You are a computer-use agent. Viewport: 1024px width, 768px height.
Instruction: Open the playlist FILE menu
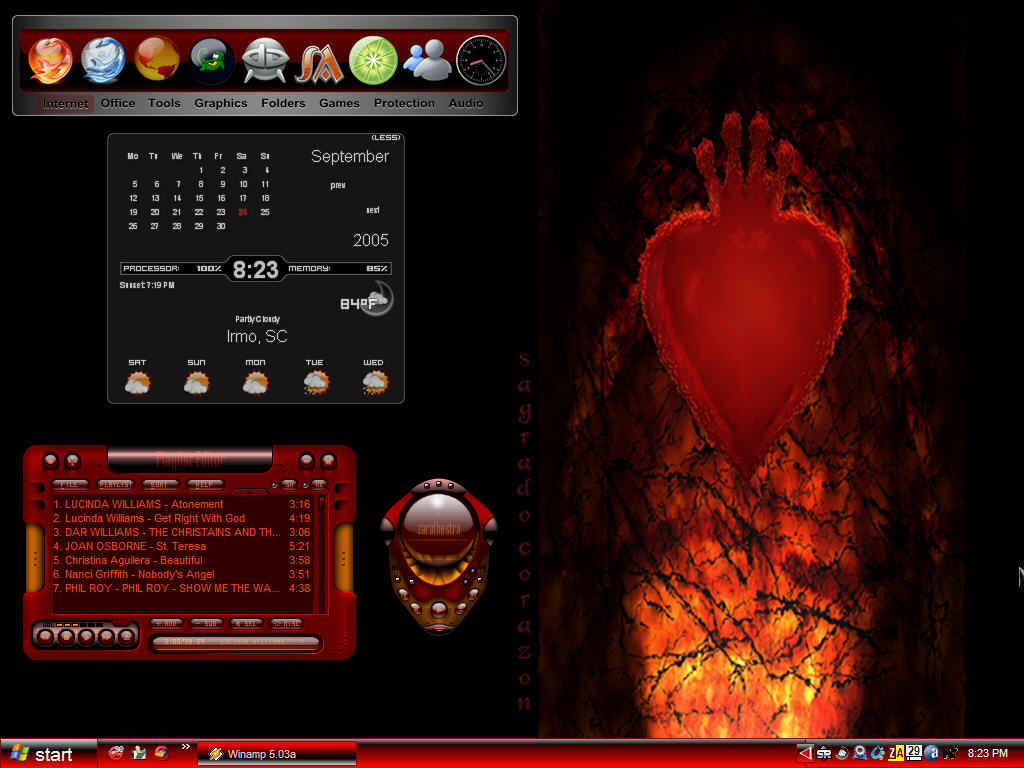[x=70, y=485]
